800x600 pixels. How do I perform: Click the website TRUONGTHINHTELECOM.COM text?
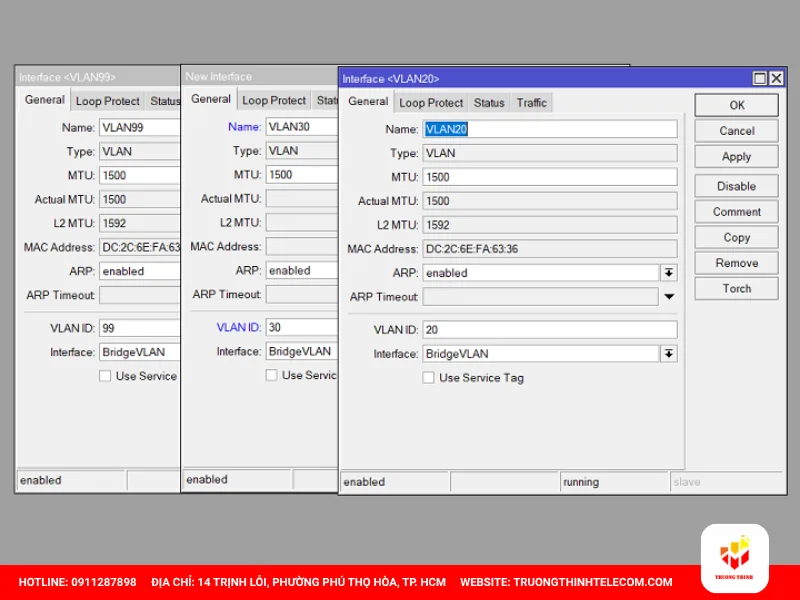[x=593, y=582]
